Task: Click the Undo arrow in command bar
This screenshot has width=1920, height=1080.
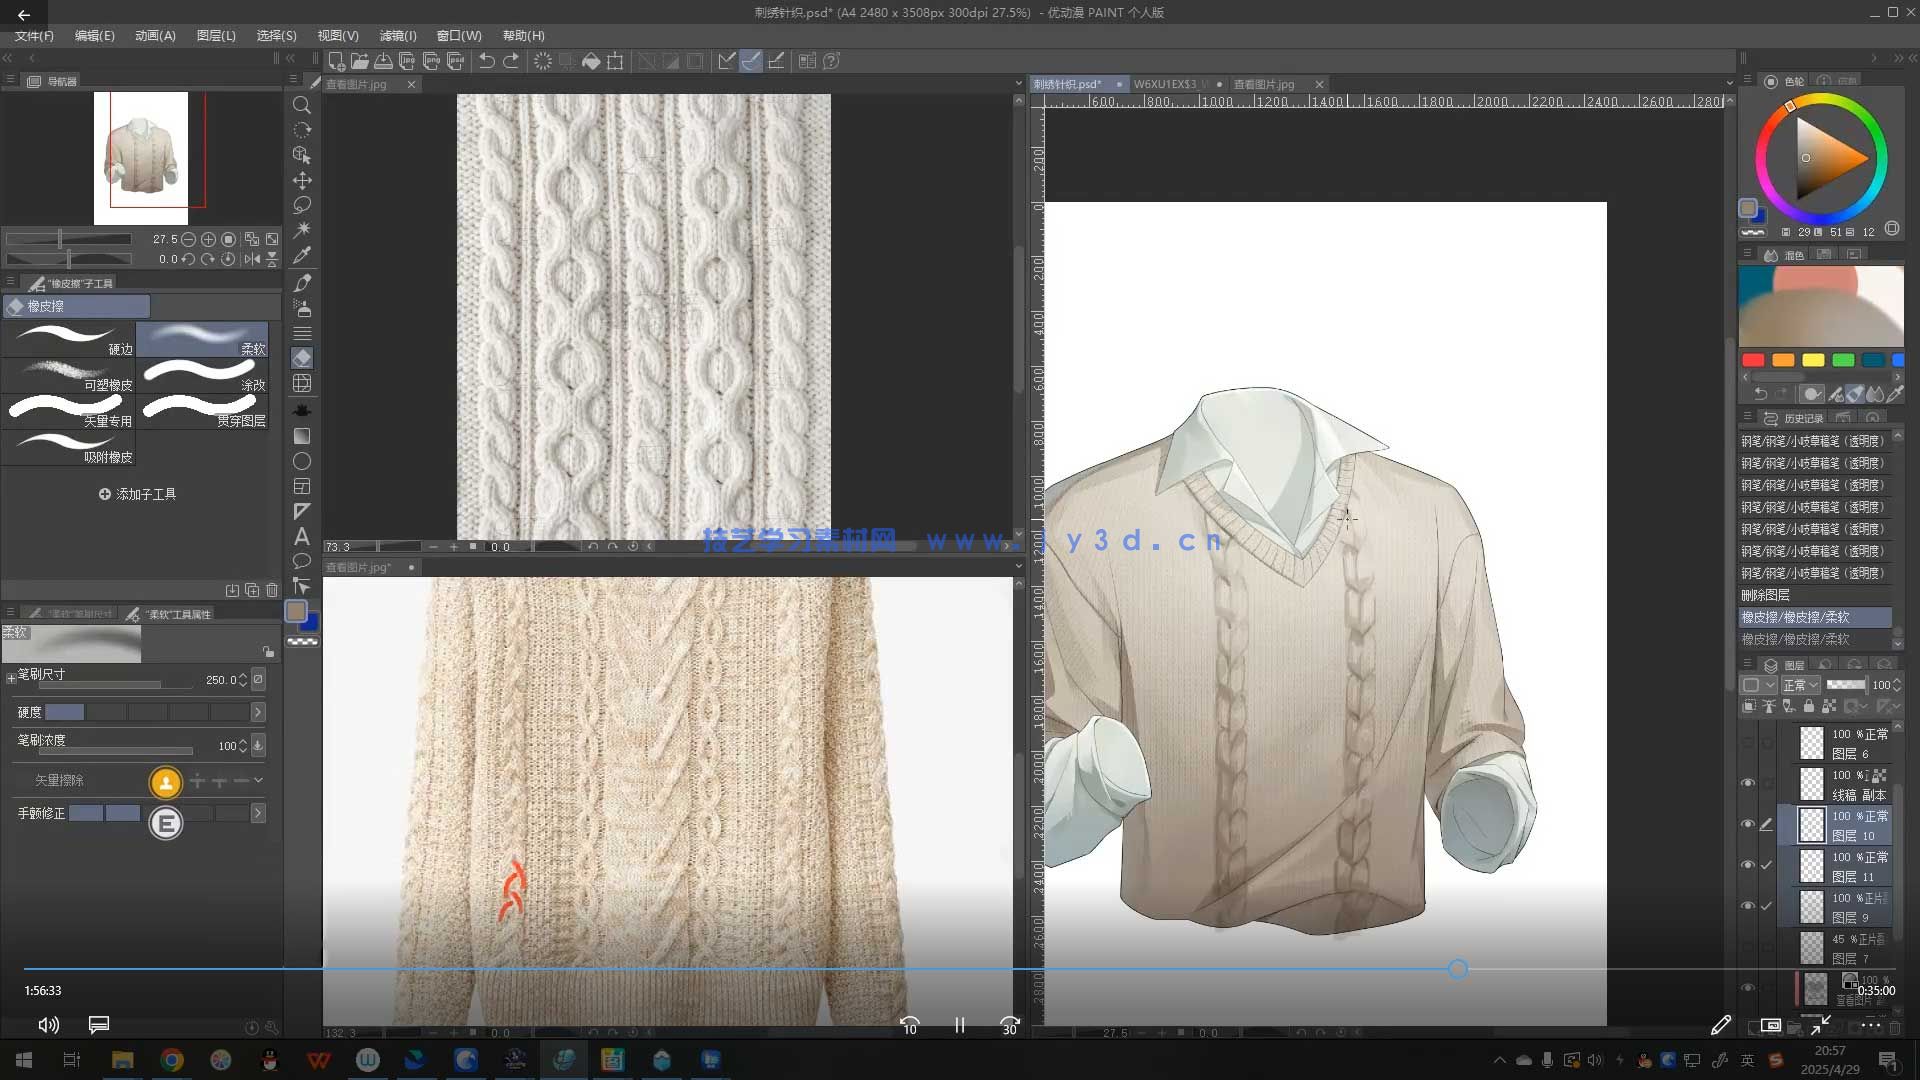Action: 486,61
